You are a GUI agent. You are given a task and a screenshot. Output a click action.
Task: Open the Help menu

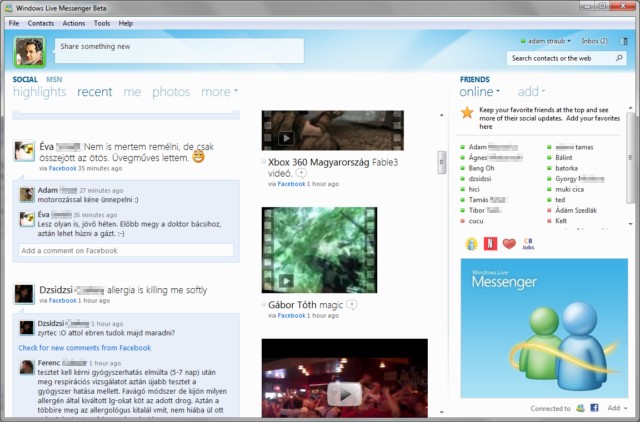[126, 23]
